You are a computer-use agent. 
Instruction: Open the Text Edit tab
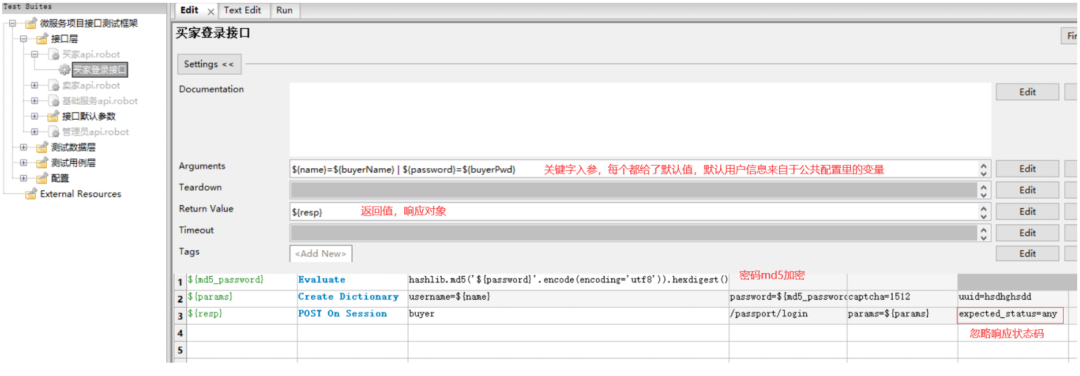242,10
